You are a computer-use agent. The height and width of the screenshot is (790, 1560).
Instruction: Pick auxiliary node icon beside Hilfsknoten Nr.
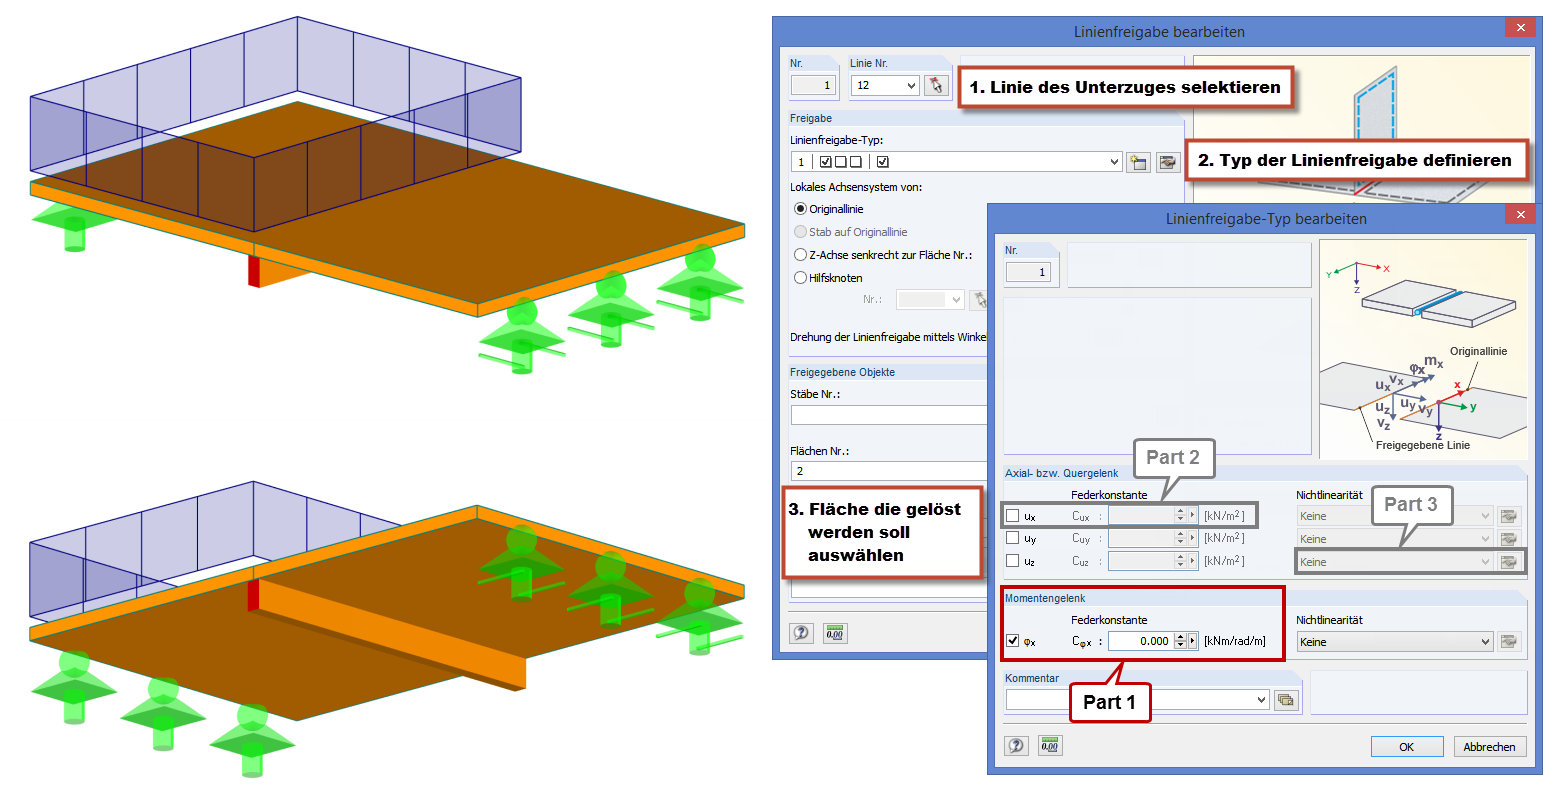click(x=980, y=300)
